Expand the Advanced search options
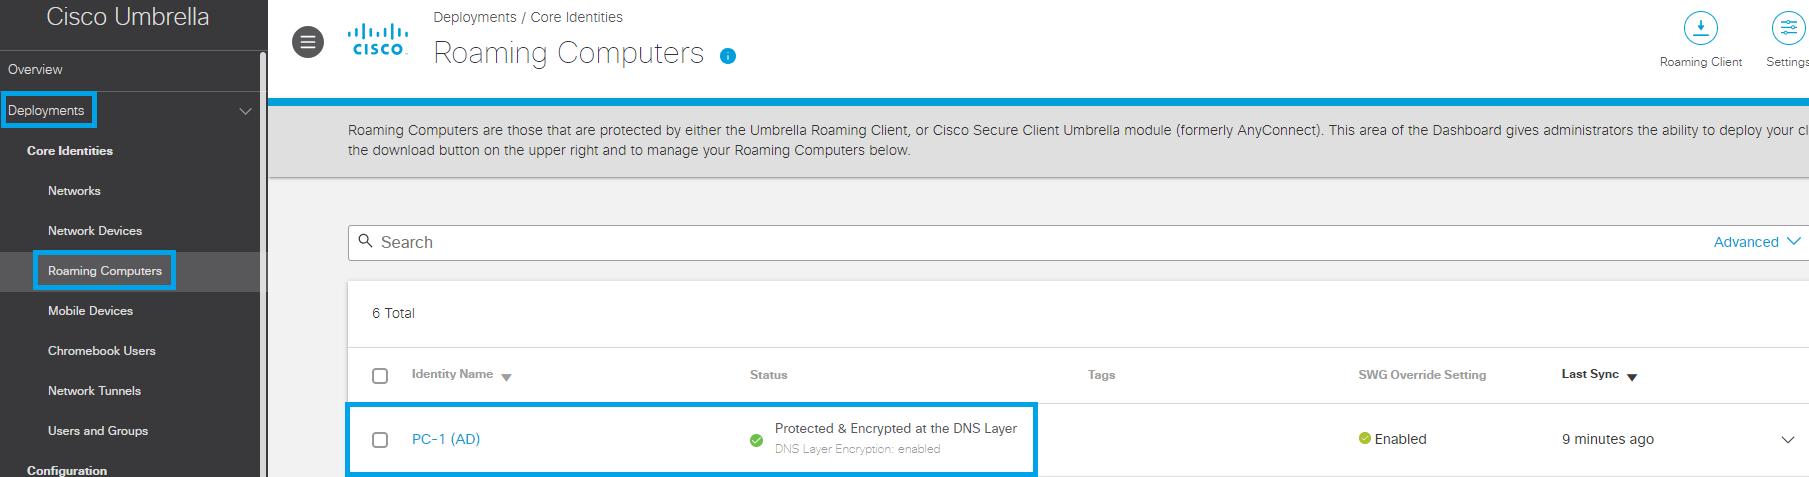 [1757, 242]
